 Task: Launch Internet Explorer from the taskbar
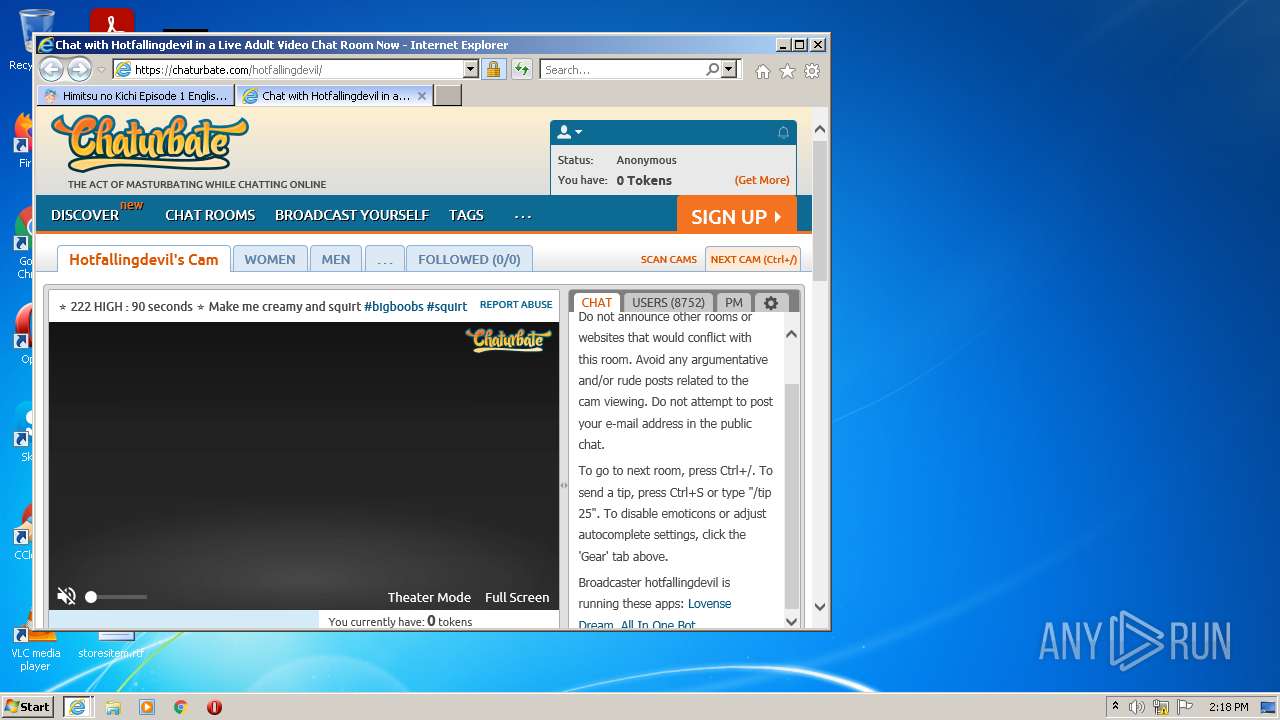click(77, 706)
